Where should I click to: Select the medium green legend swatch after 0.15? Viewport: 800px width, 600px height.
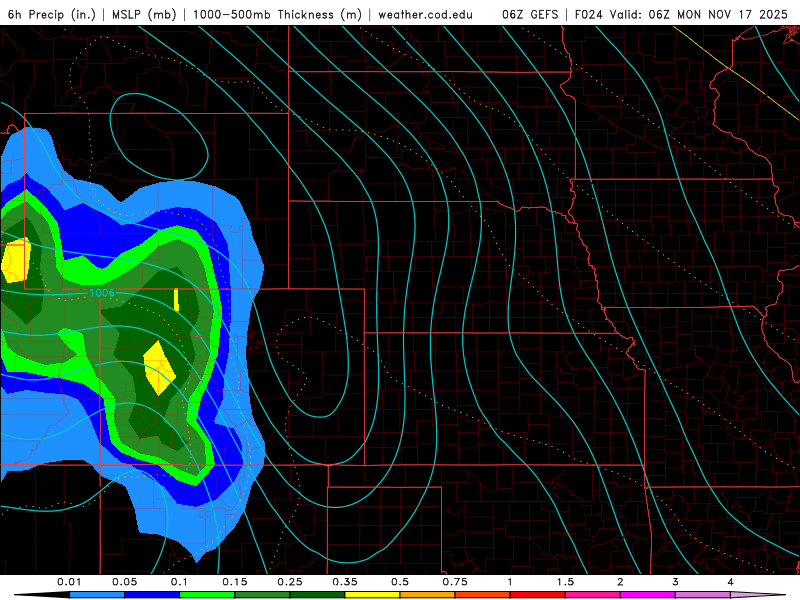click(x=262, y=595)
